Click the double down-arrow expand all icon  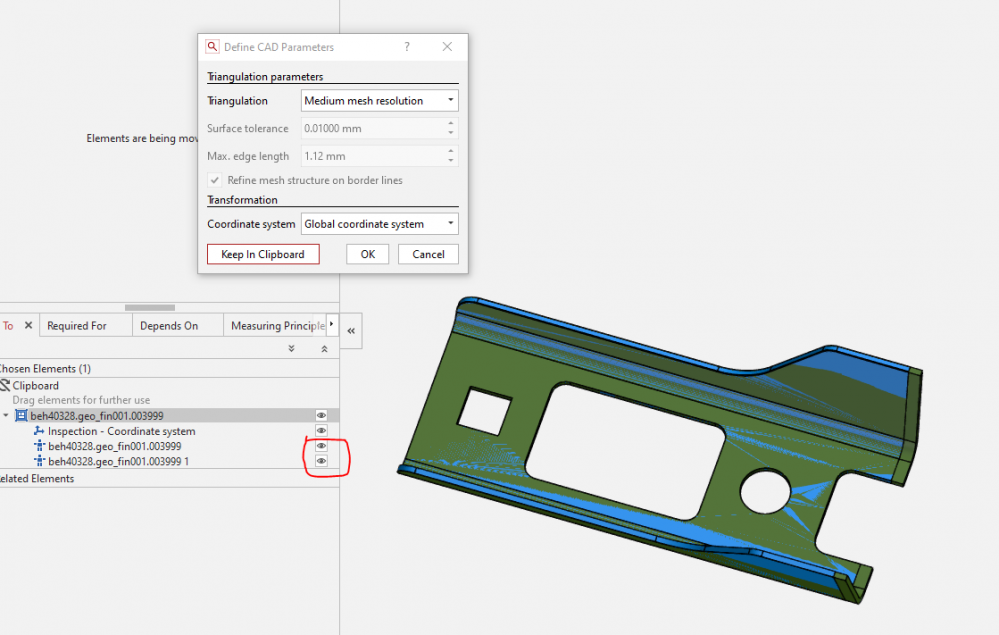click(291, 349)
